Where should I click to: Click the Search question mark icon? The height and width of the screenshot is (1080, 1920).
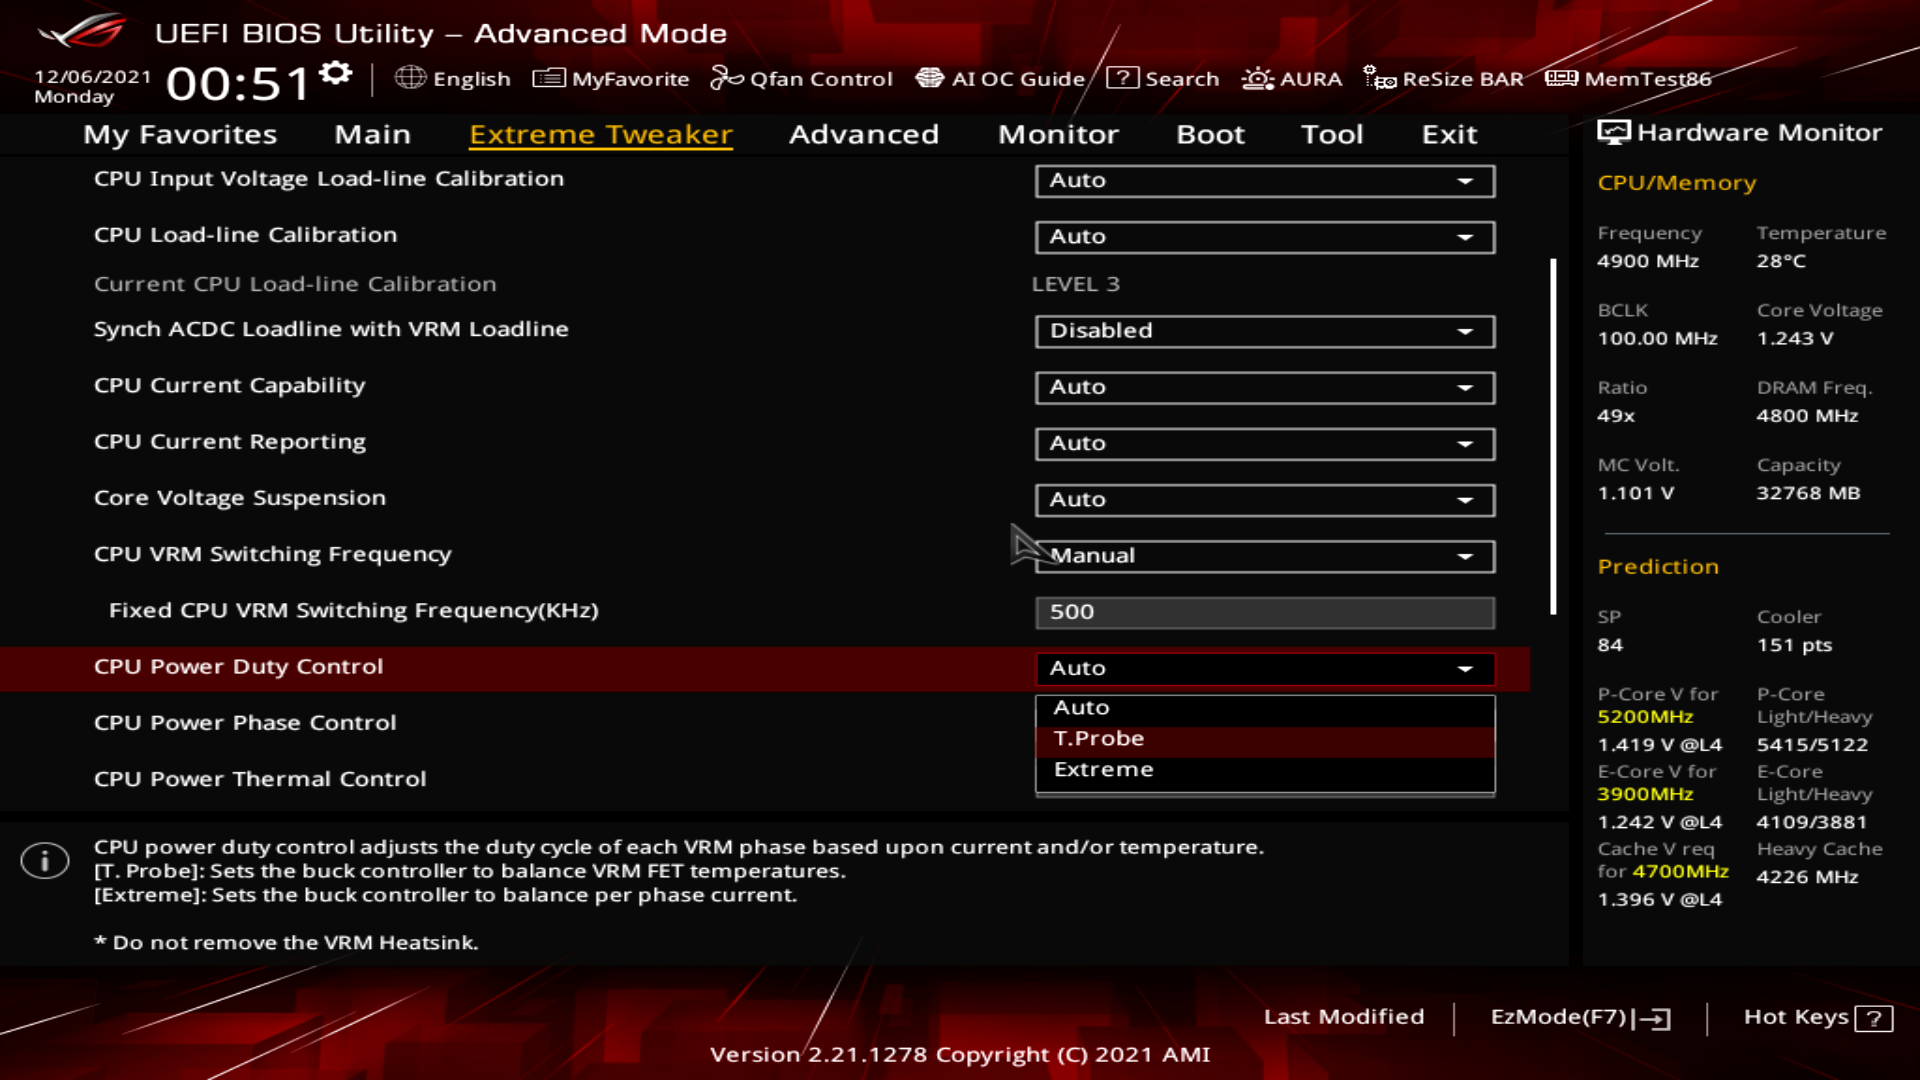point(1122,78)
